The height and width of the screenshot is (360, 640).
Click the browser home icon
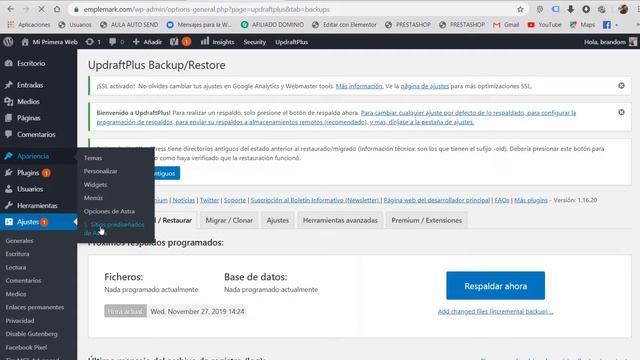click(57, 9)
